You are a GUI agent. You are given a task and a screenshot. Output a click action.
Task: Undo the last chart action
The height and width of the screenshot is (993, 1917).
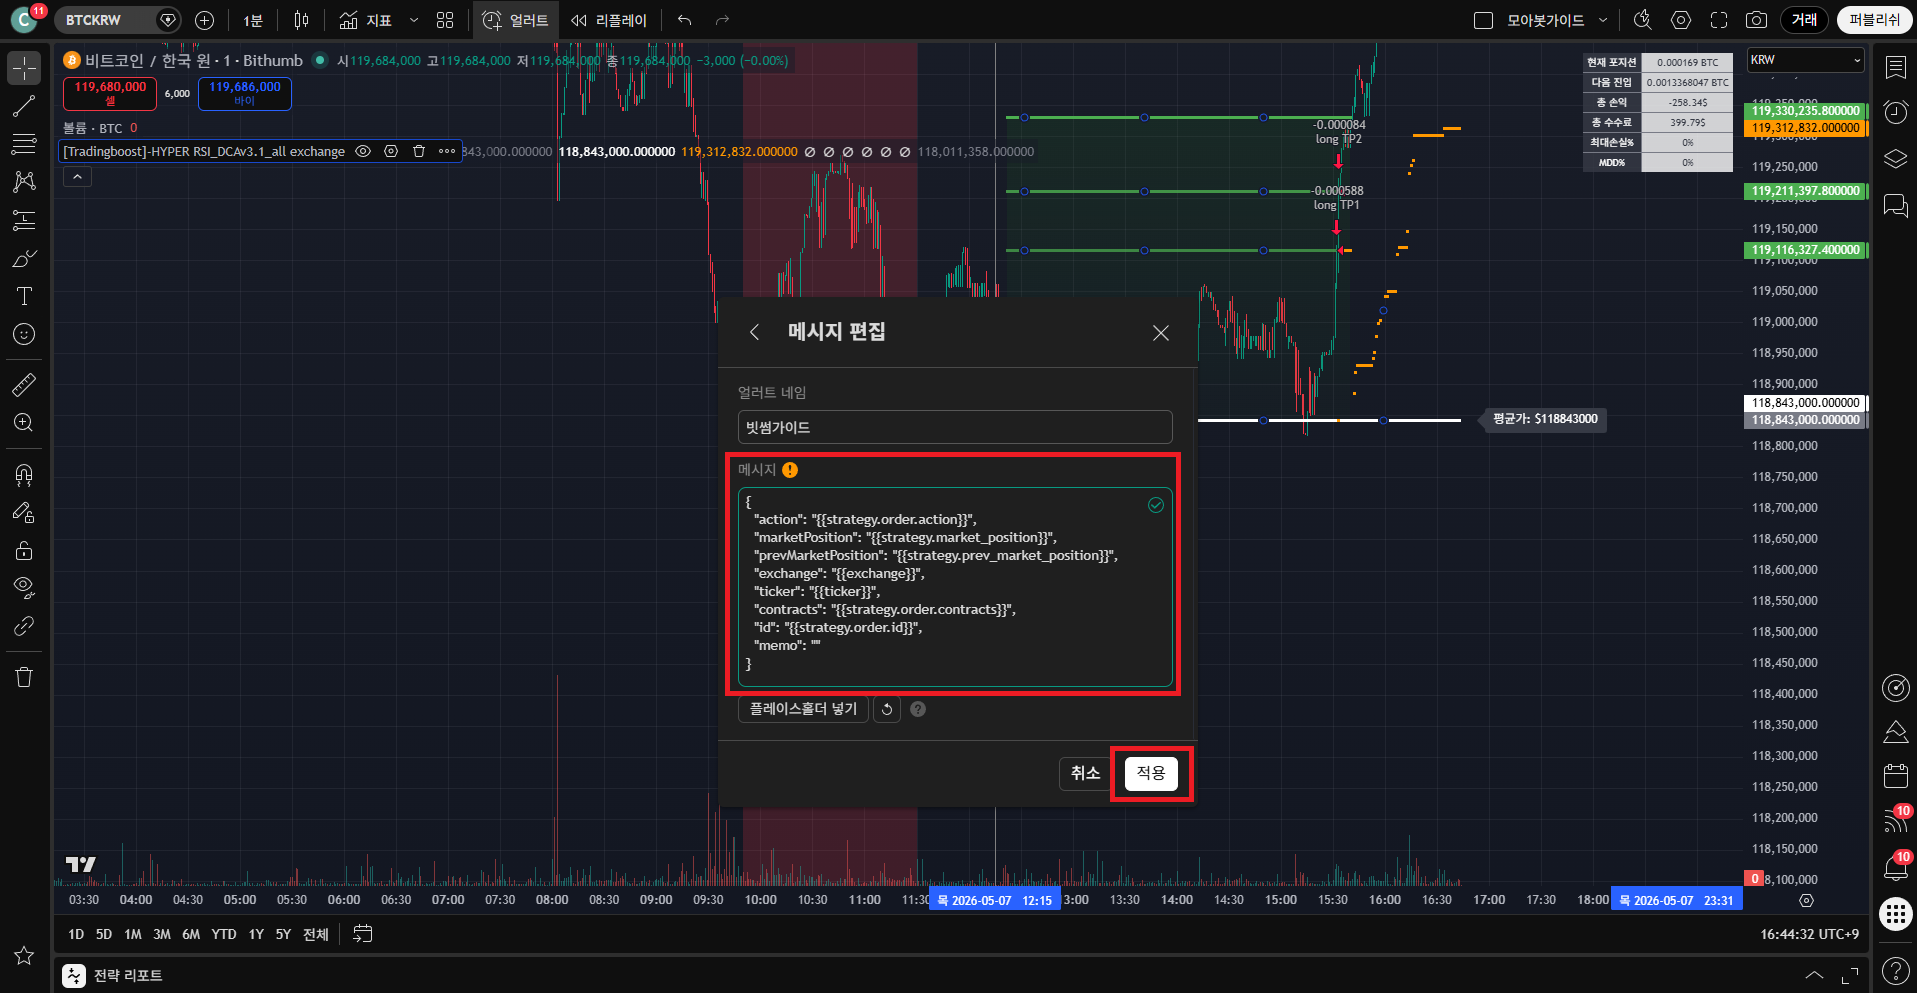[x=684, y=20]
